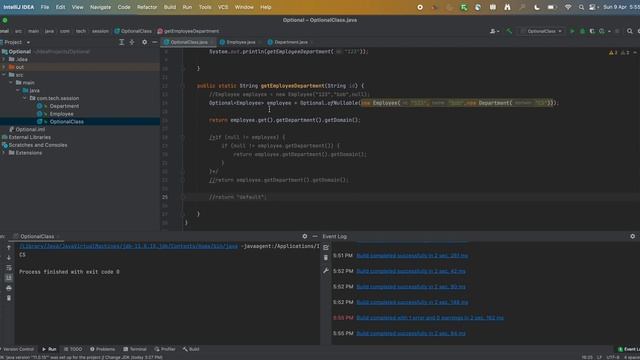Open macOS Spotlight search in menu bar

581,7
